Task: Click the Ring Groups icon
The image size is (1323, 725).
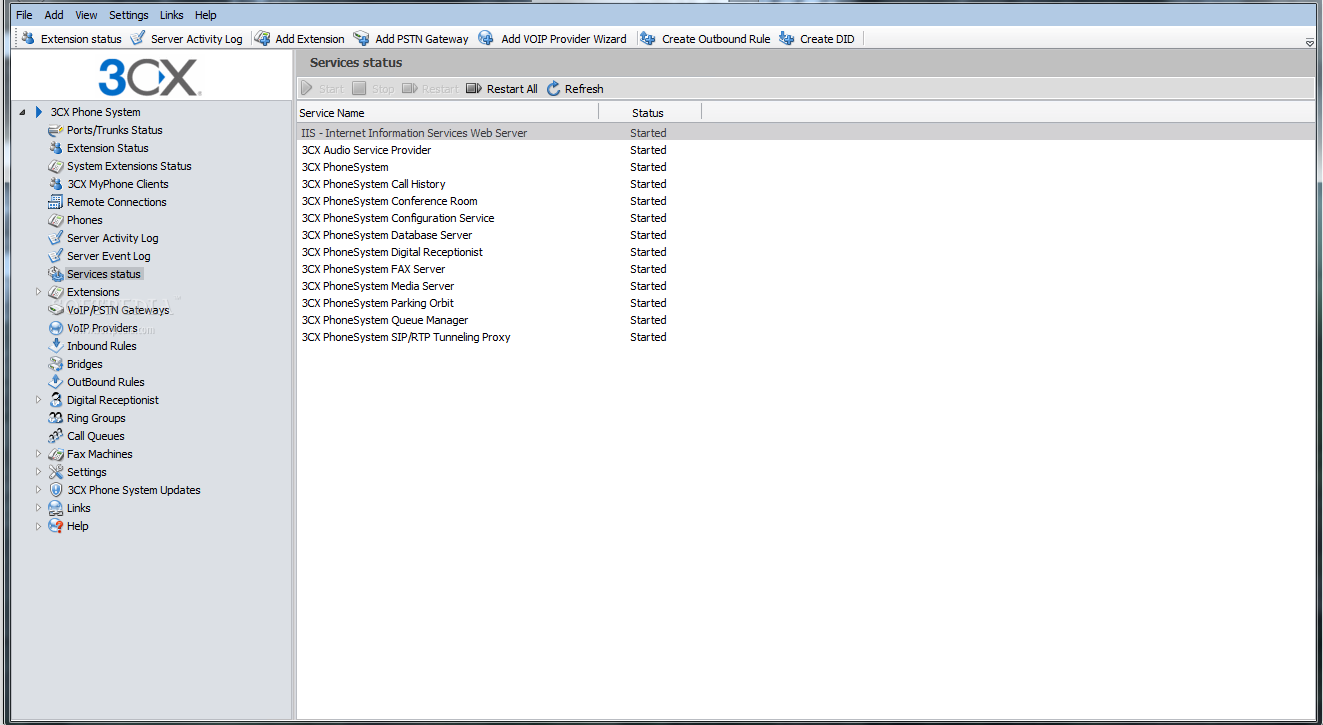Action: click(56, 418)
